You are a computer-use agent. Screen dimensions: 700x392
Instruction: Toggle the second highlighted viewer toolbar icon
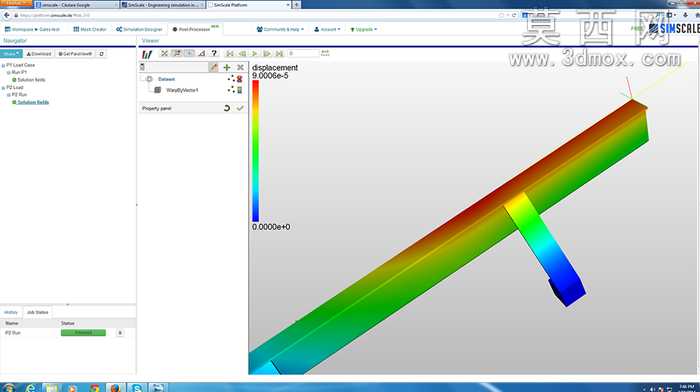[177, 54]
